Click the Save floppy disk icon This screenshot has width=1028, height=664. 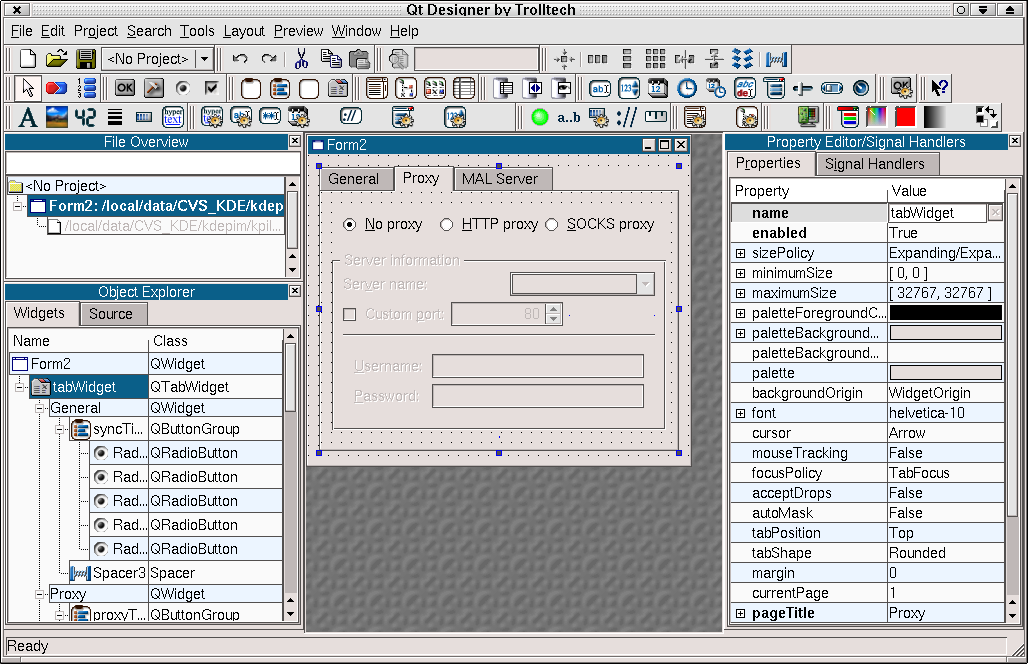86,59
